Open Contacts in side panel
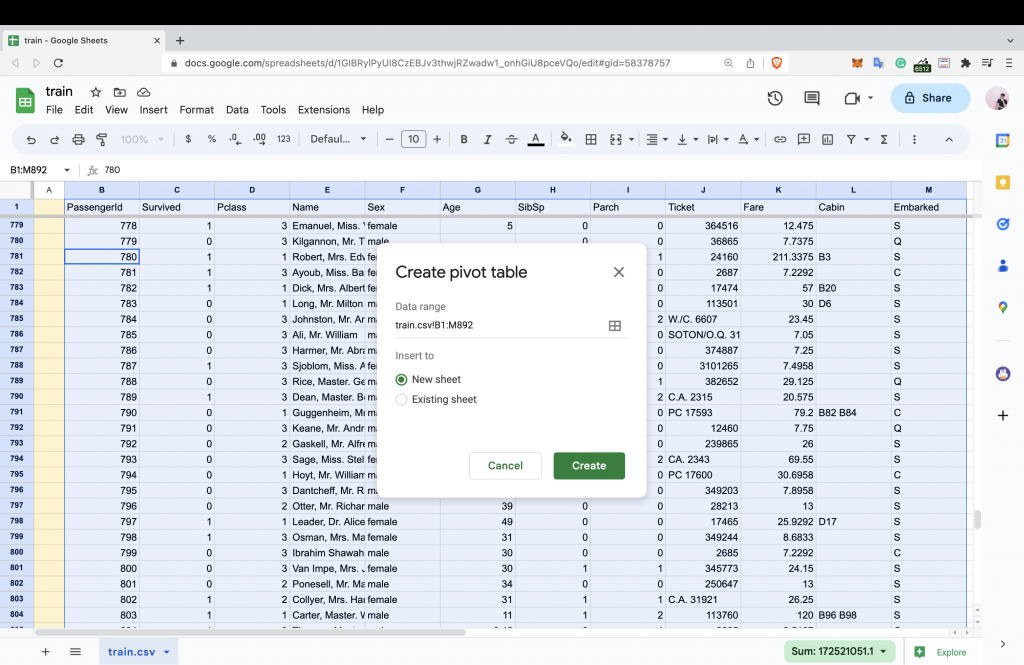Viewport: 1024px width, 665px height. tap(1003, 266)
